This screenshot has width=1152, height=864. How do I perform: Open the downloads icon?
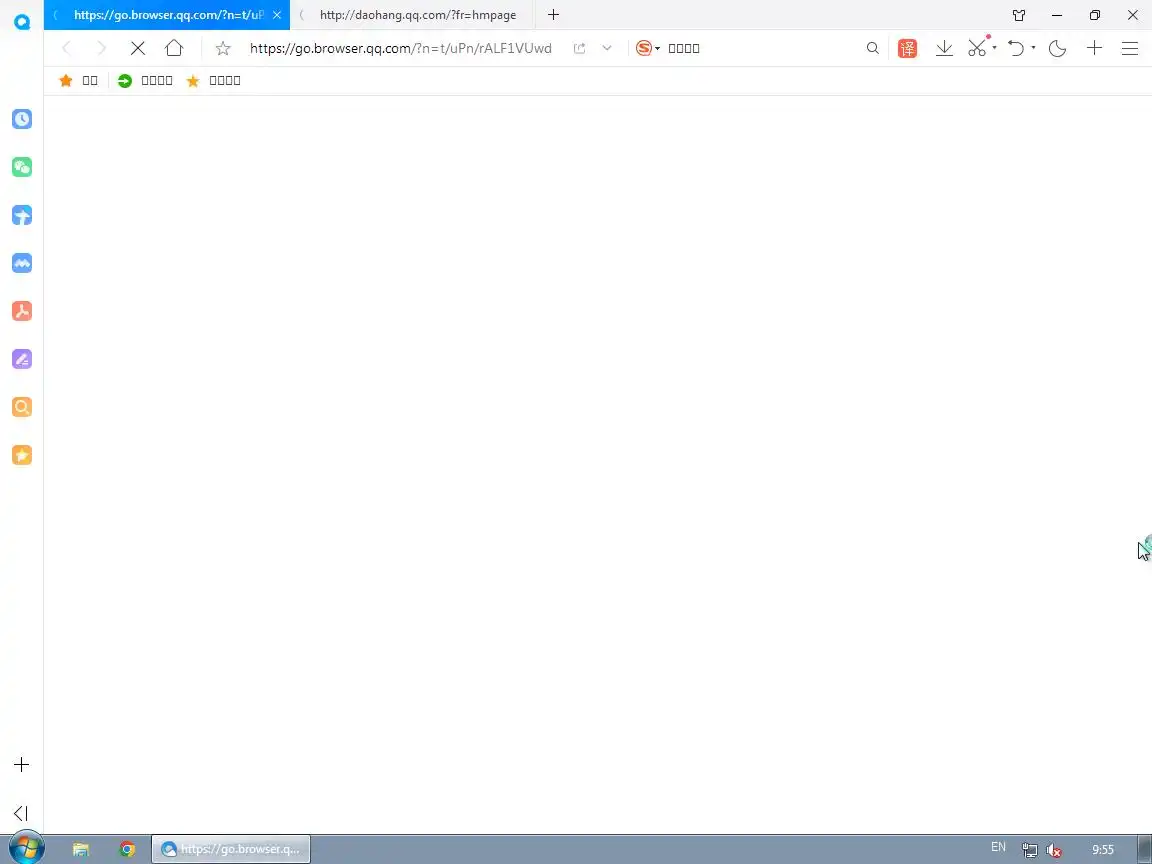(x=944, y=48)
